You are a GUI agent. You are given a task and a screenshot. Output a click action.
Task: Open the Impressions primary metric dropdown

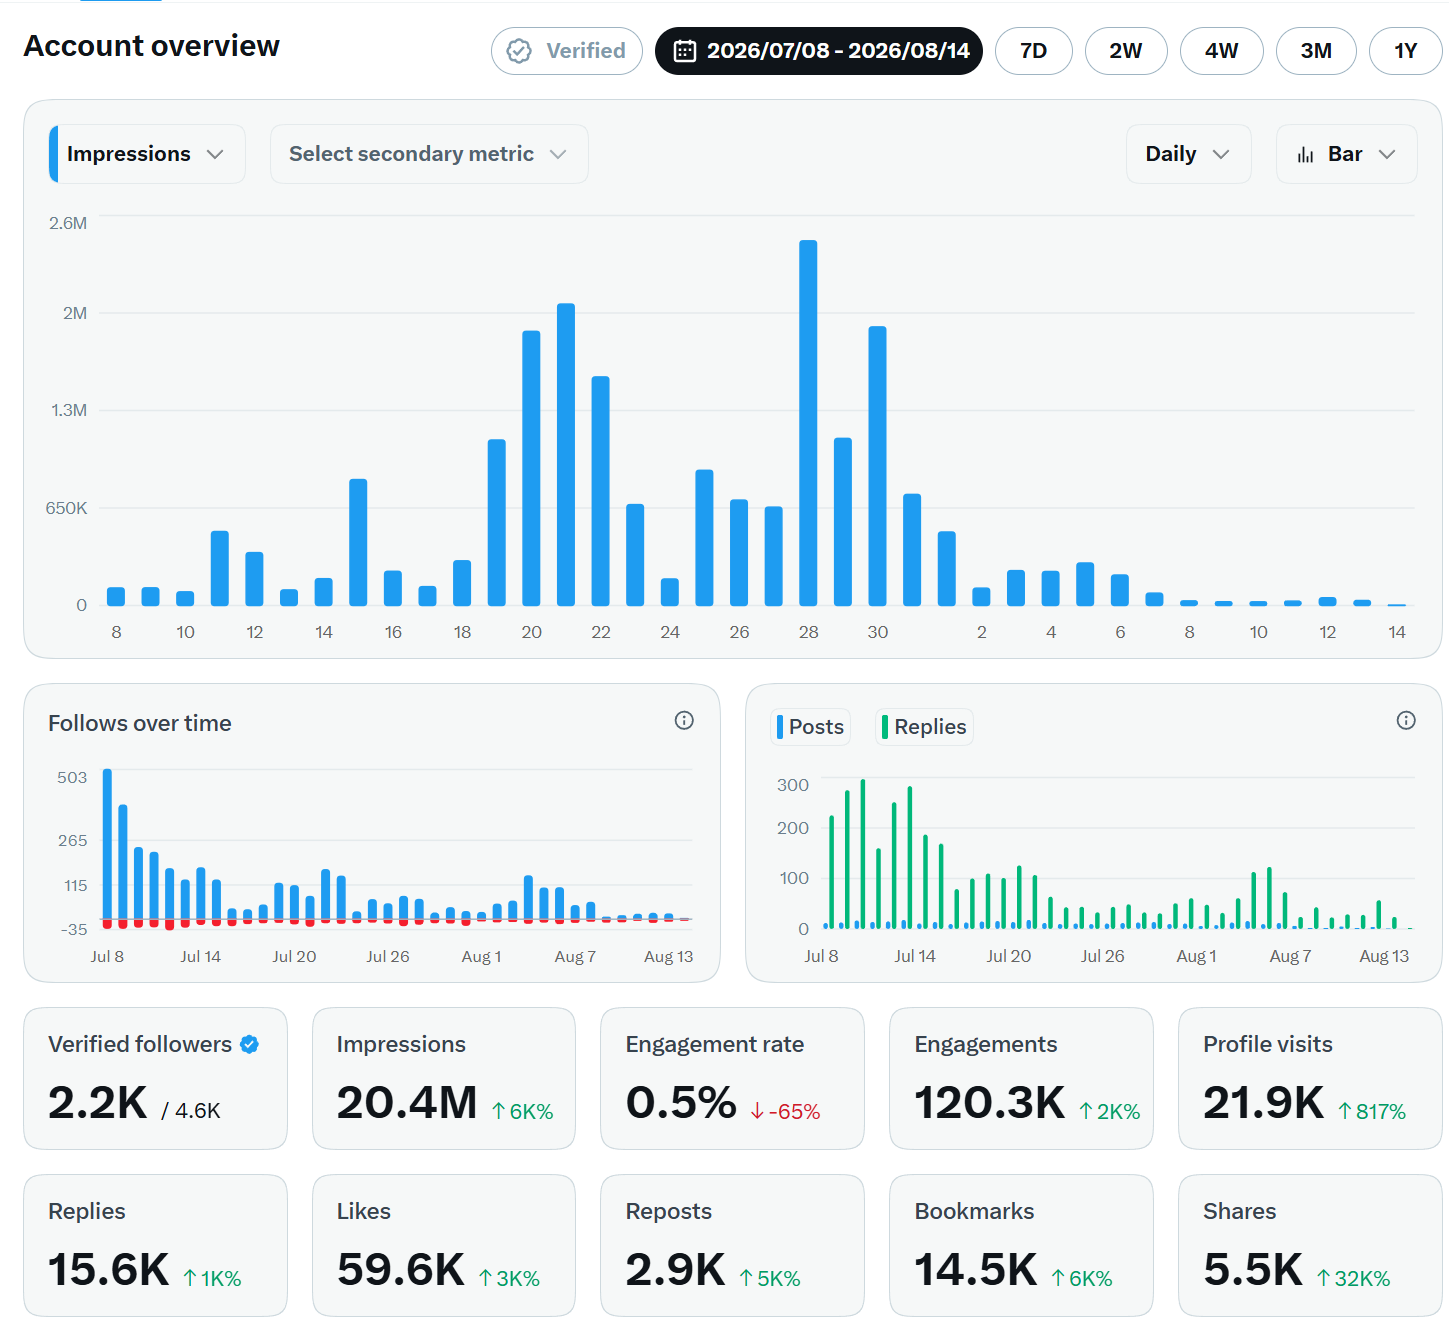pyautogui.click(x=147, y=154)
